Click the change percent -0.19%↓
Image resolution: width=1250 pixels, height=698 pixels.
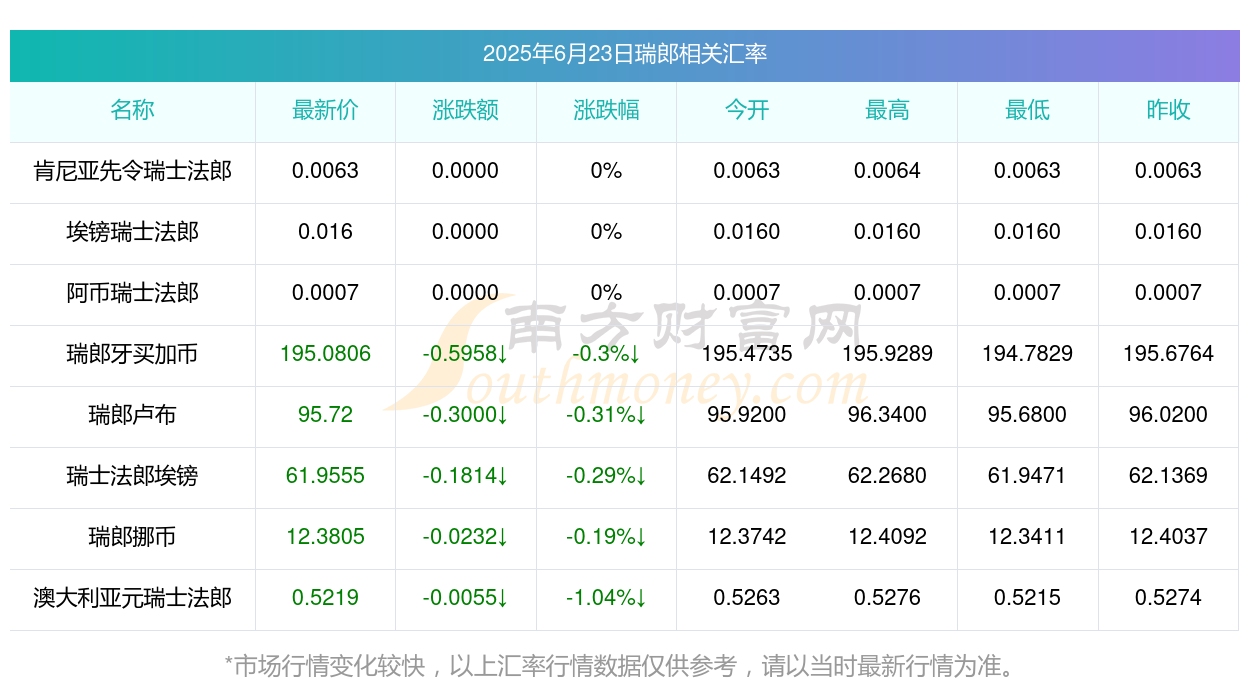(606, 537)
